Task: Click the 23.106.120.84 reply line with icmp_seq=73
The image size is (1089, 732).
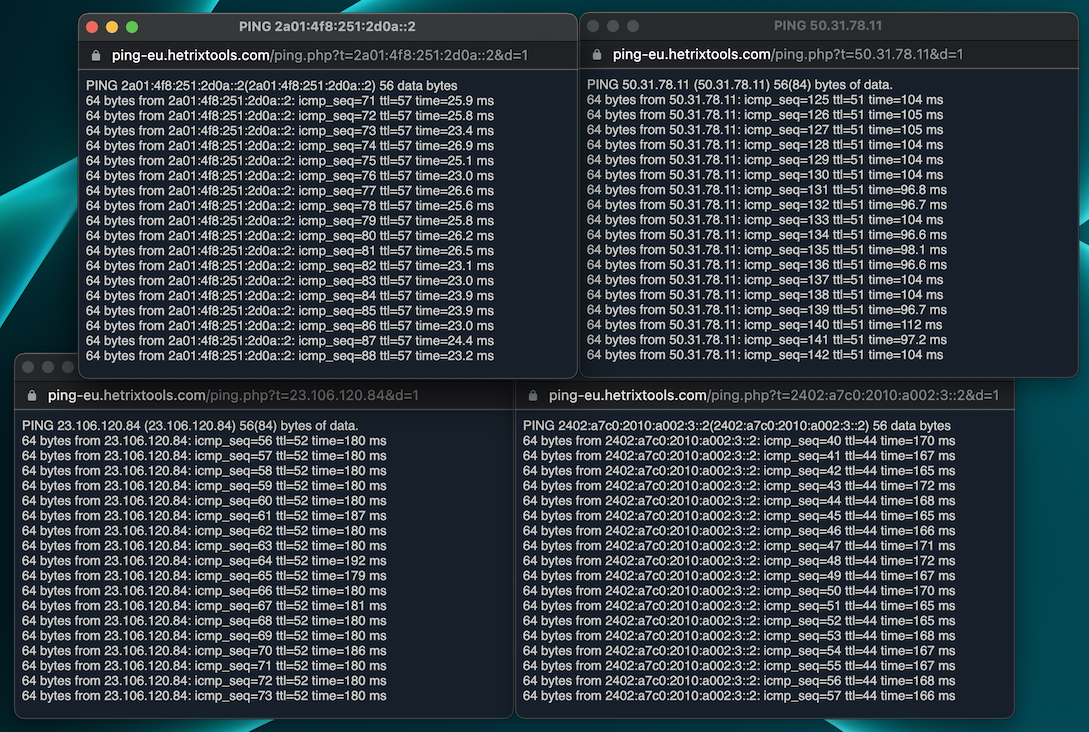Action: [204, 696]
